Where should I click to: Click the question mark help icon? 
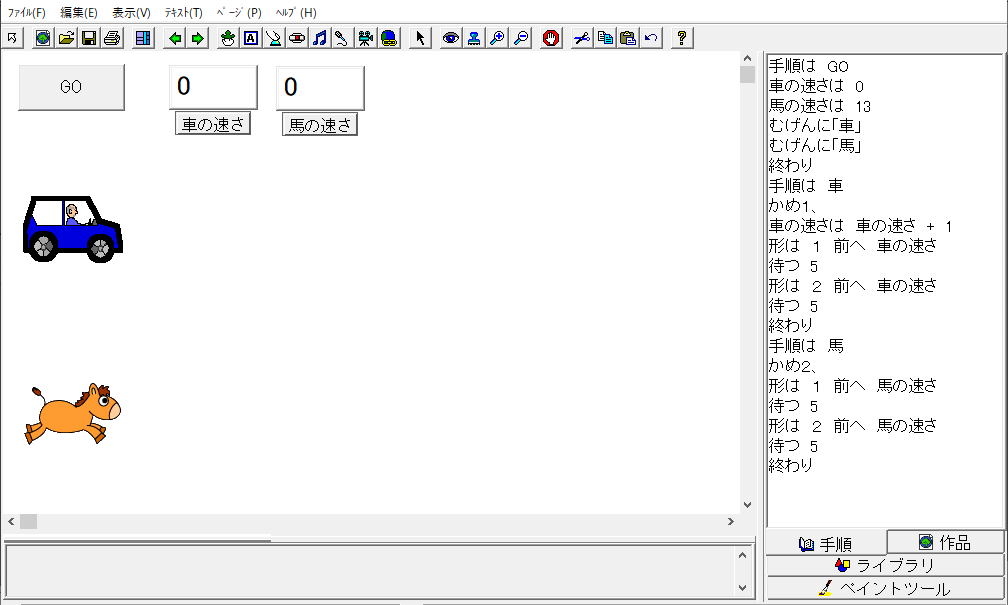(x=682, y=38)
